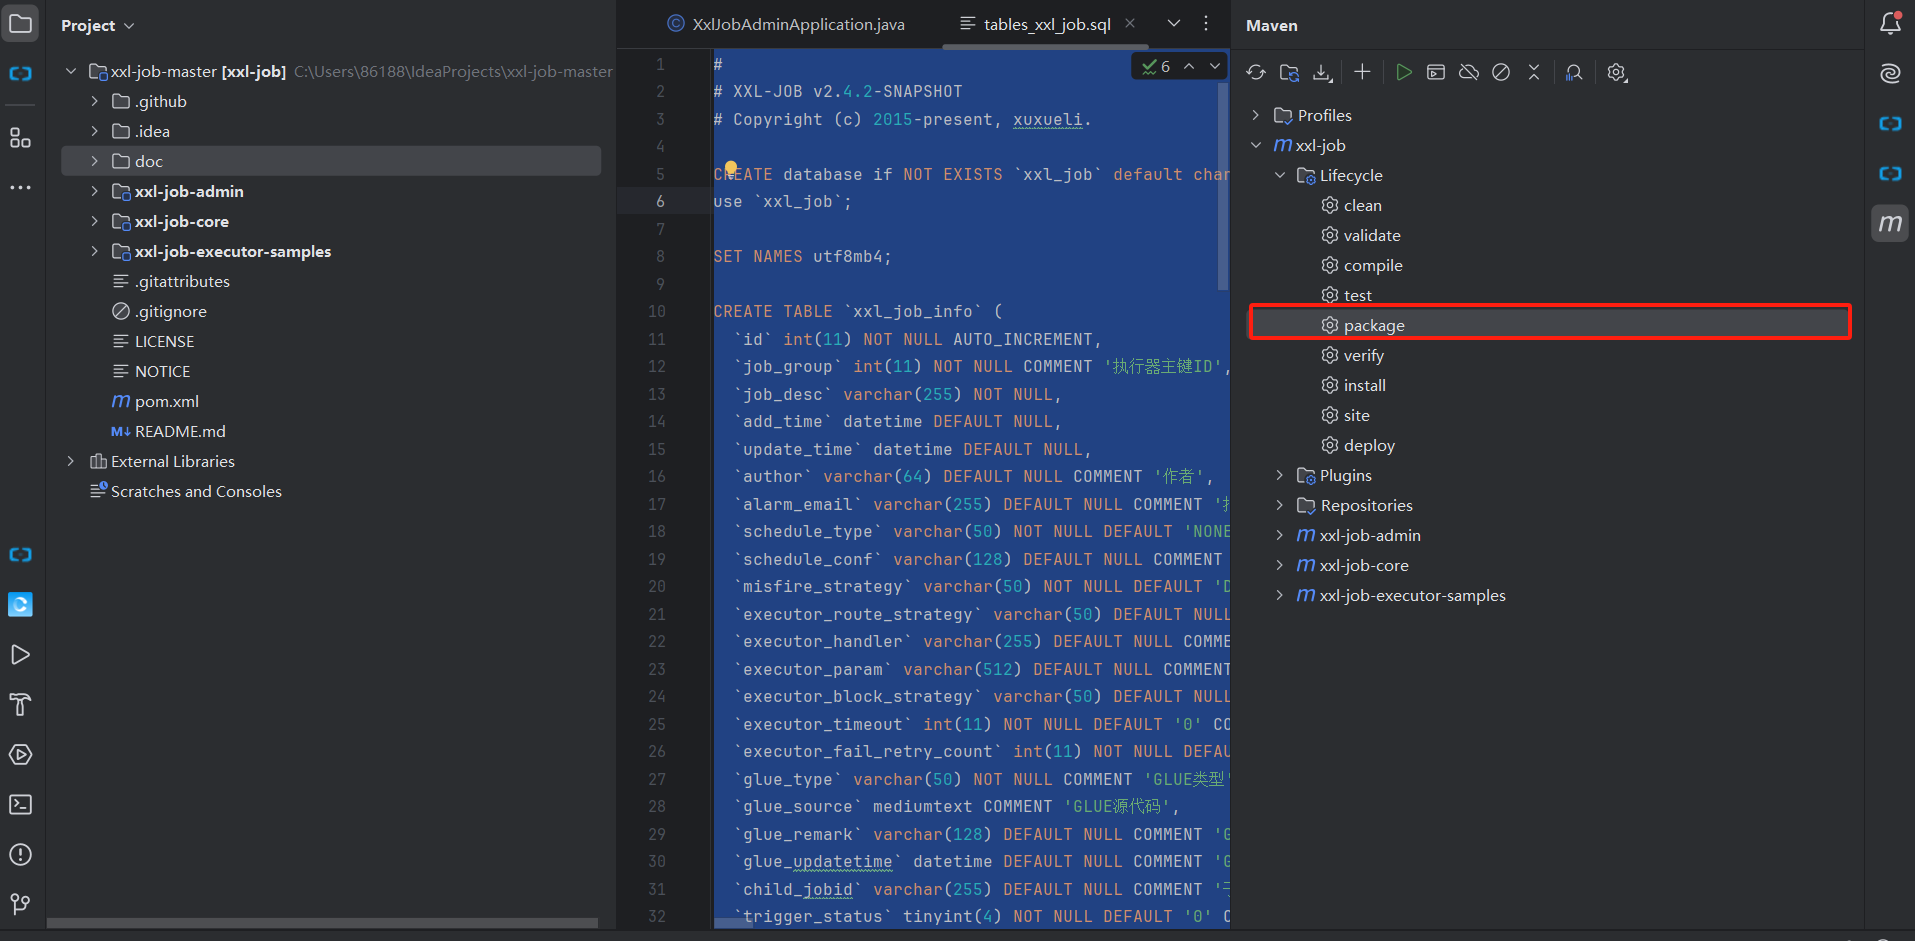Open the Terminal tool window
Image resolution: width=1915 pixels, height=941 pixels.
point(20,805)
